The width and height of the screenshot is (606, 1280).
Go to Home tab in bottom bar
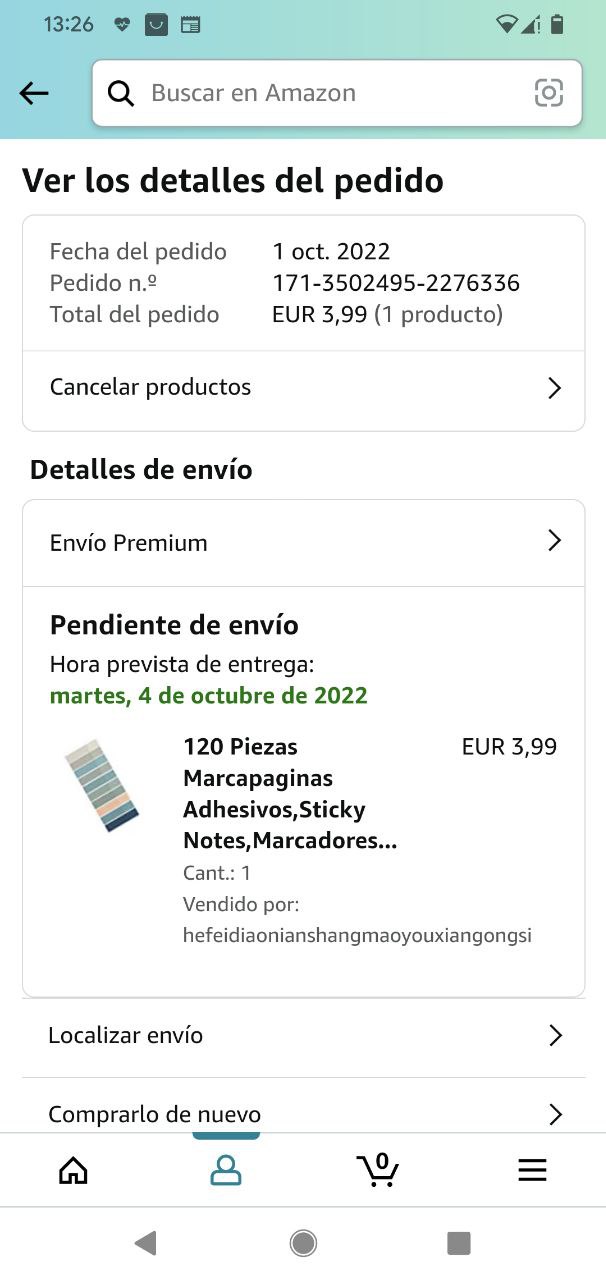73,1170
